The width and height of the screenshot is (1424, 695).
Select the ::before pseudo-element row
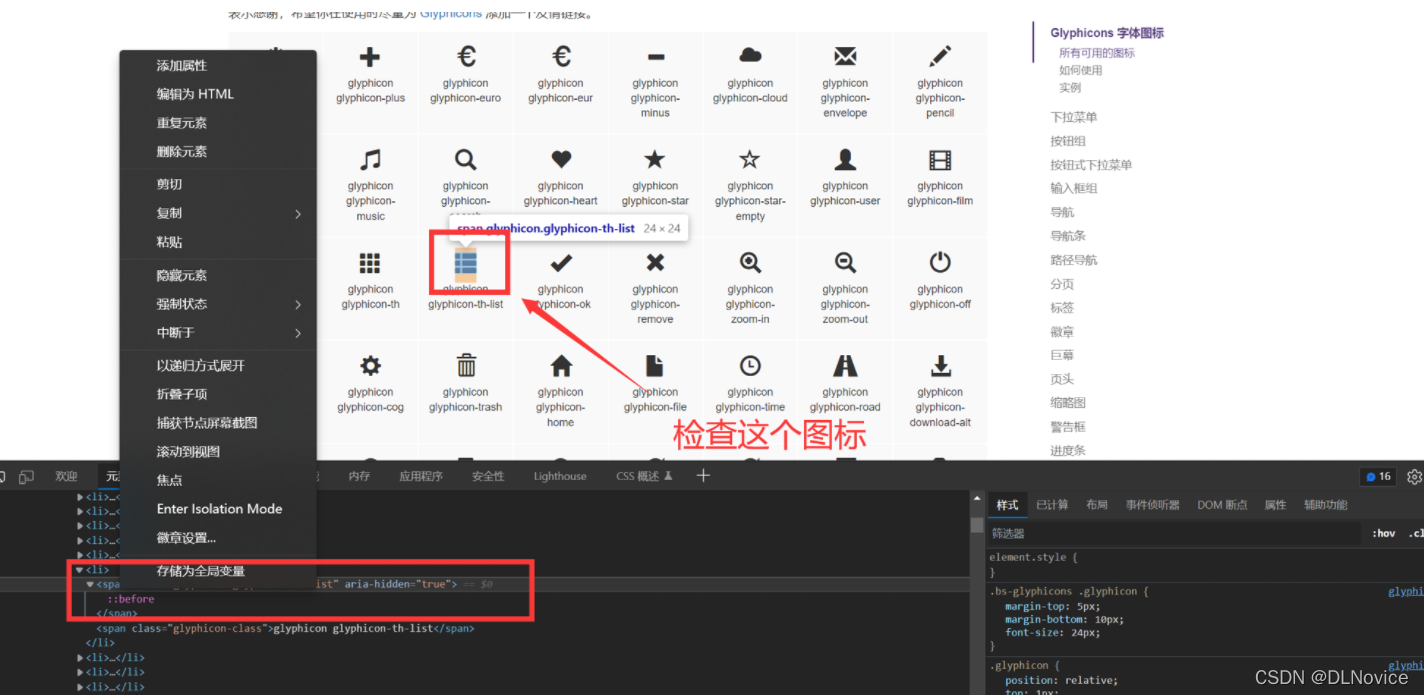pyautogui.click(x=133, y=599)
